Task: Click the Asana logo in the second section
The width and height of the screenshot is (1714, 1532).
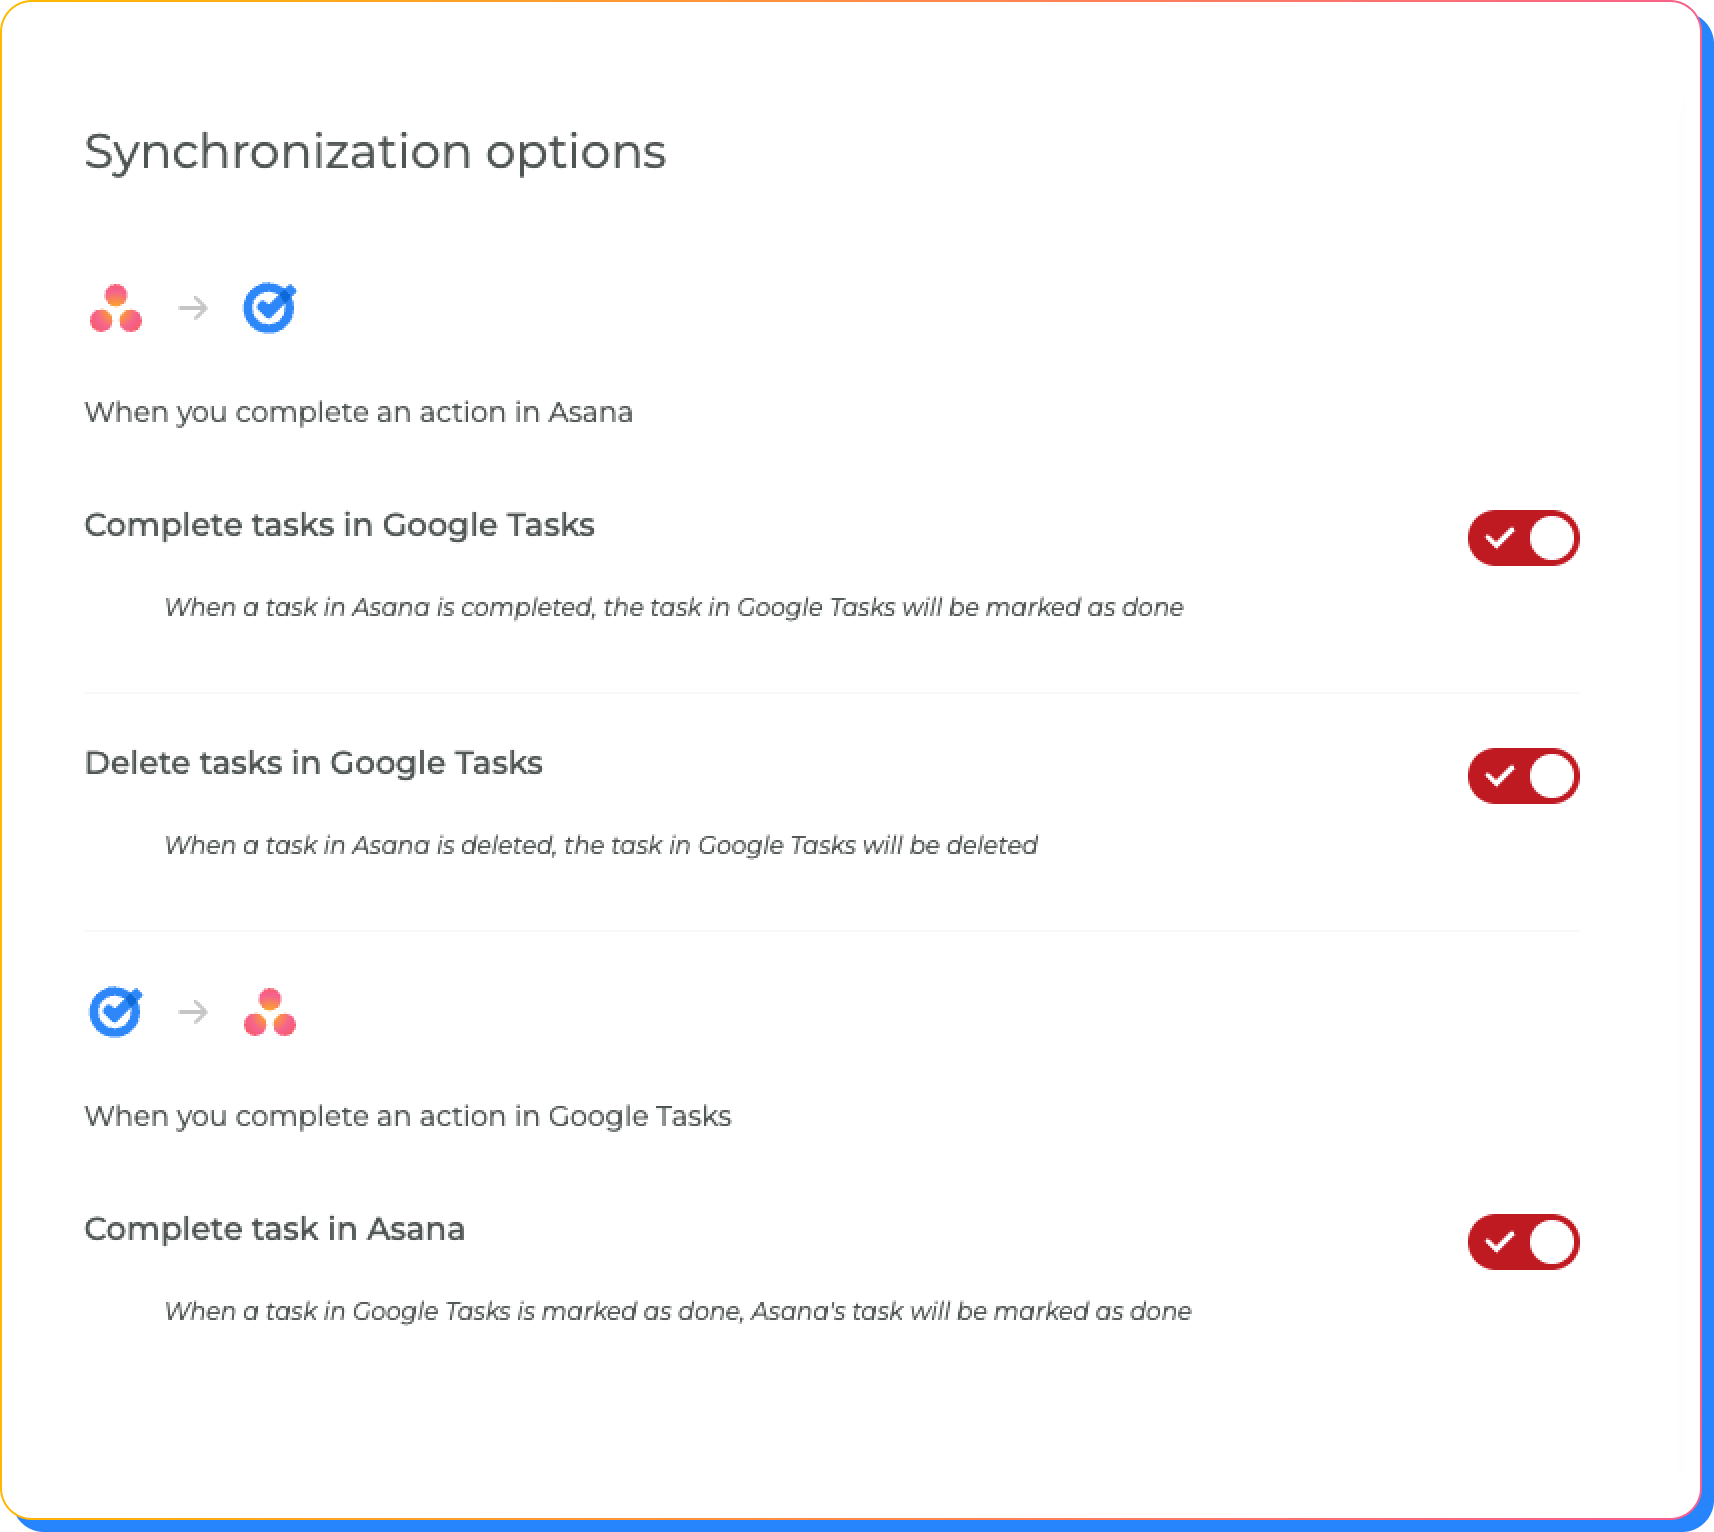Action: tap(270, 1012)
